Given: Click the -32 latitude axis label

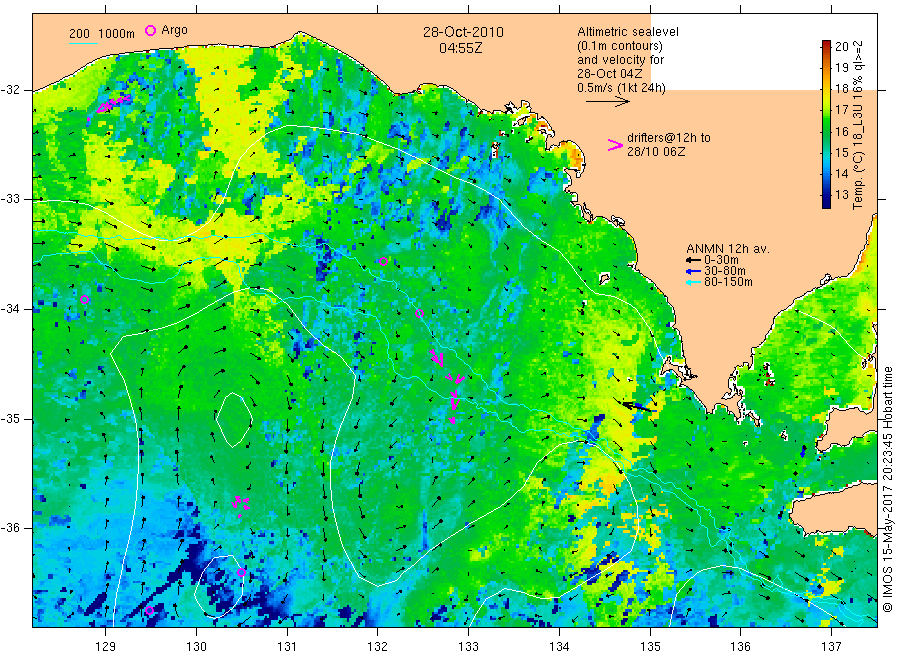Looking at the screenshot, I should (x=10, y=90).
